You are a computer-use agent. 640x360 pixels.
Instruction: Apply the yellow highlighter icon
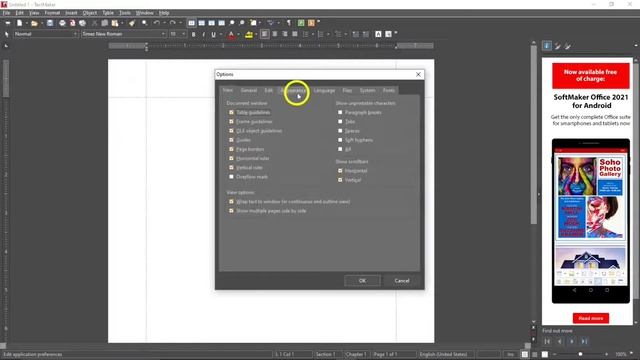click(249, 34)
